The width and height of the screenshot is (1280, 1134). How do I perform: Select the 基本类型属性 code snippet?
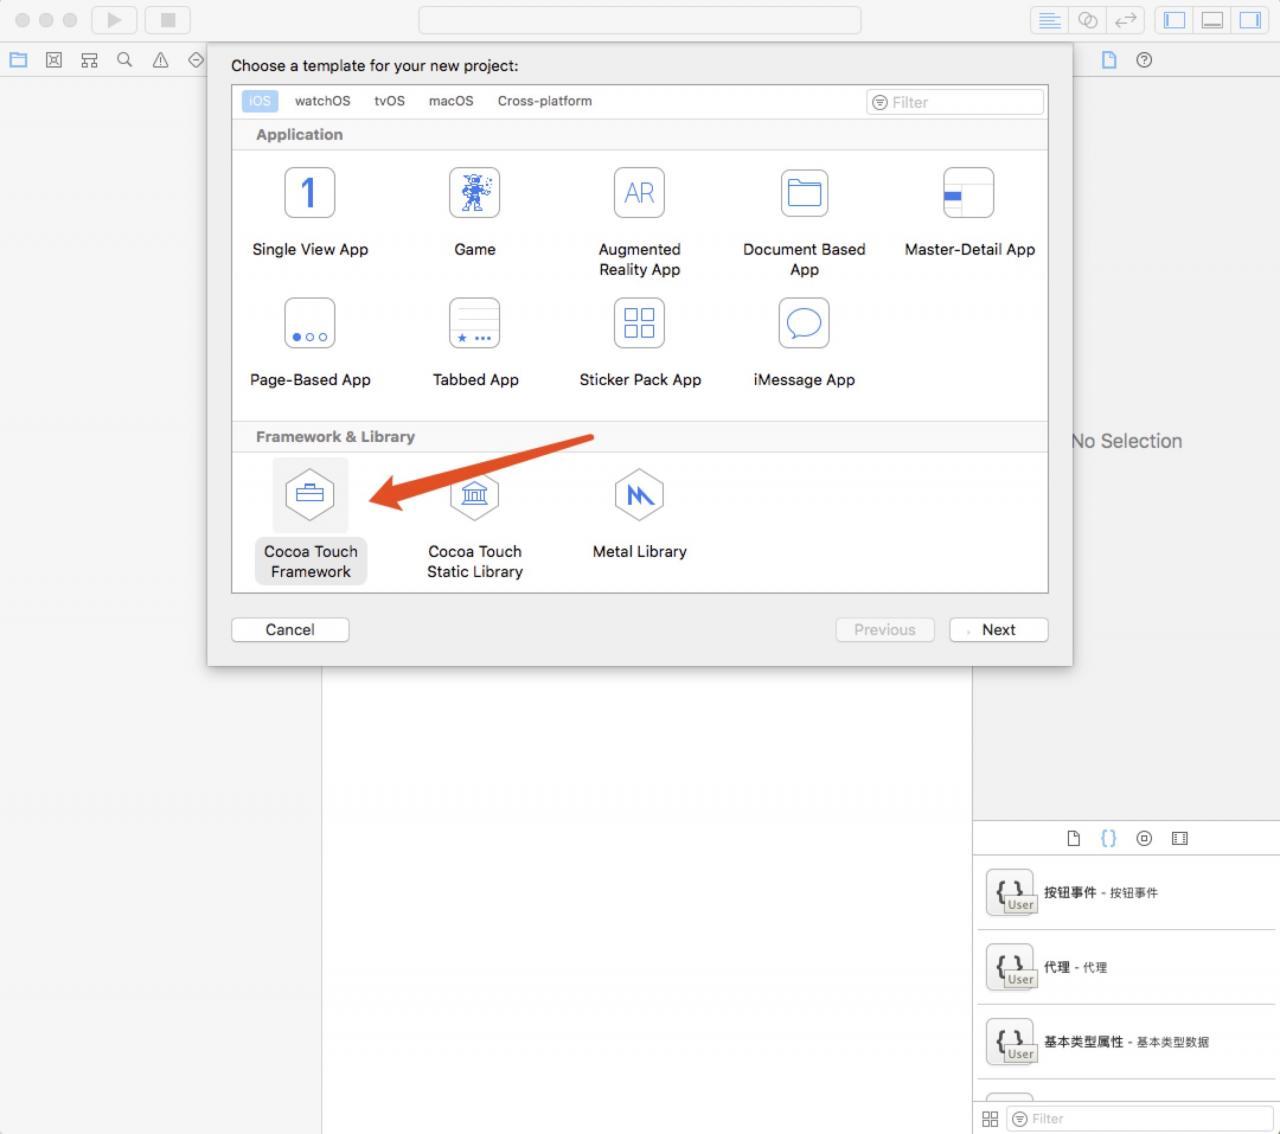tap(1126, 1042)
